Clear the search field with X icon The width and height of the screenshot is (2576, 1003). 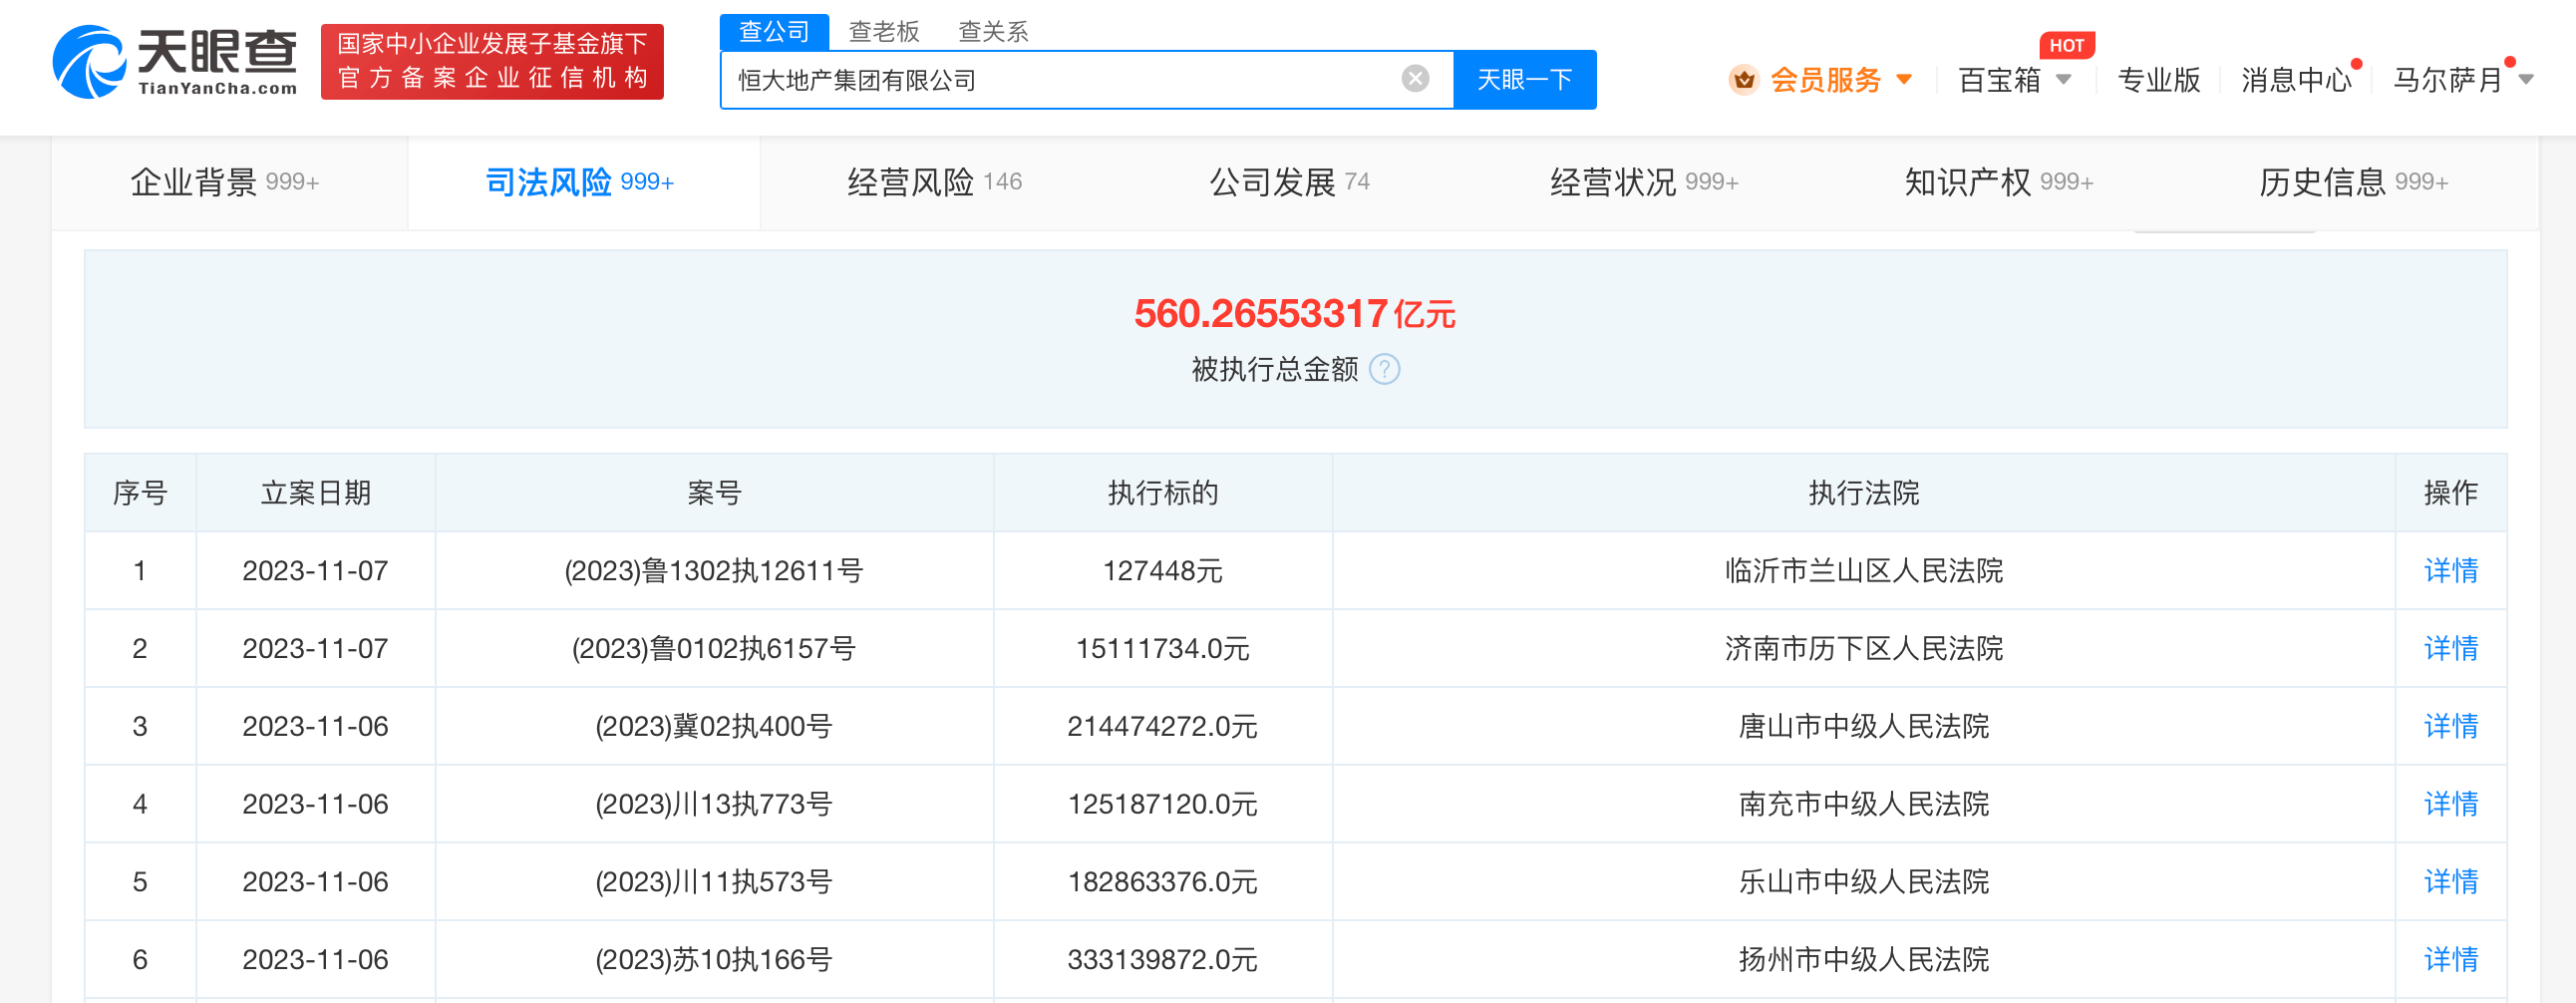point(1415,79)
